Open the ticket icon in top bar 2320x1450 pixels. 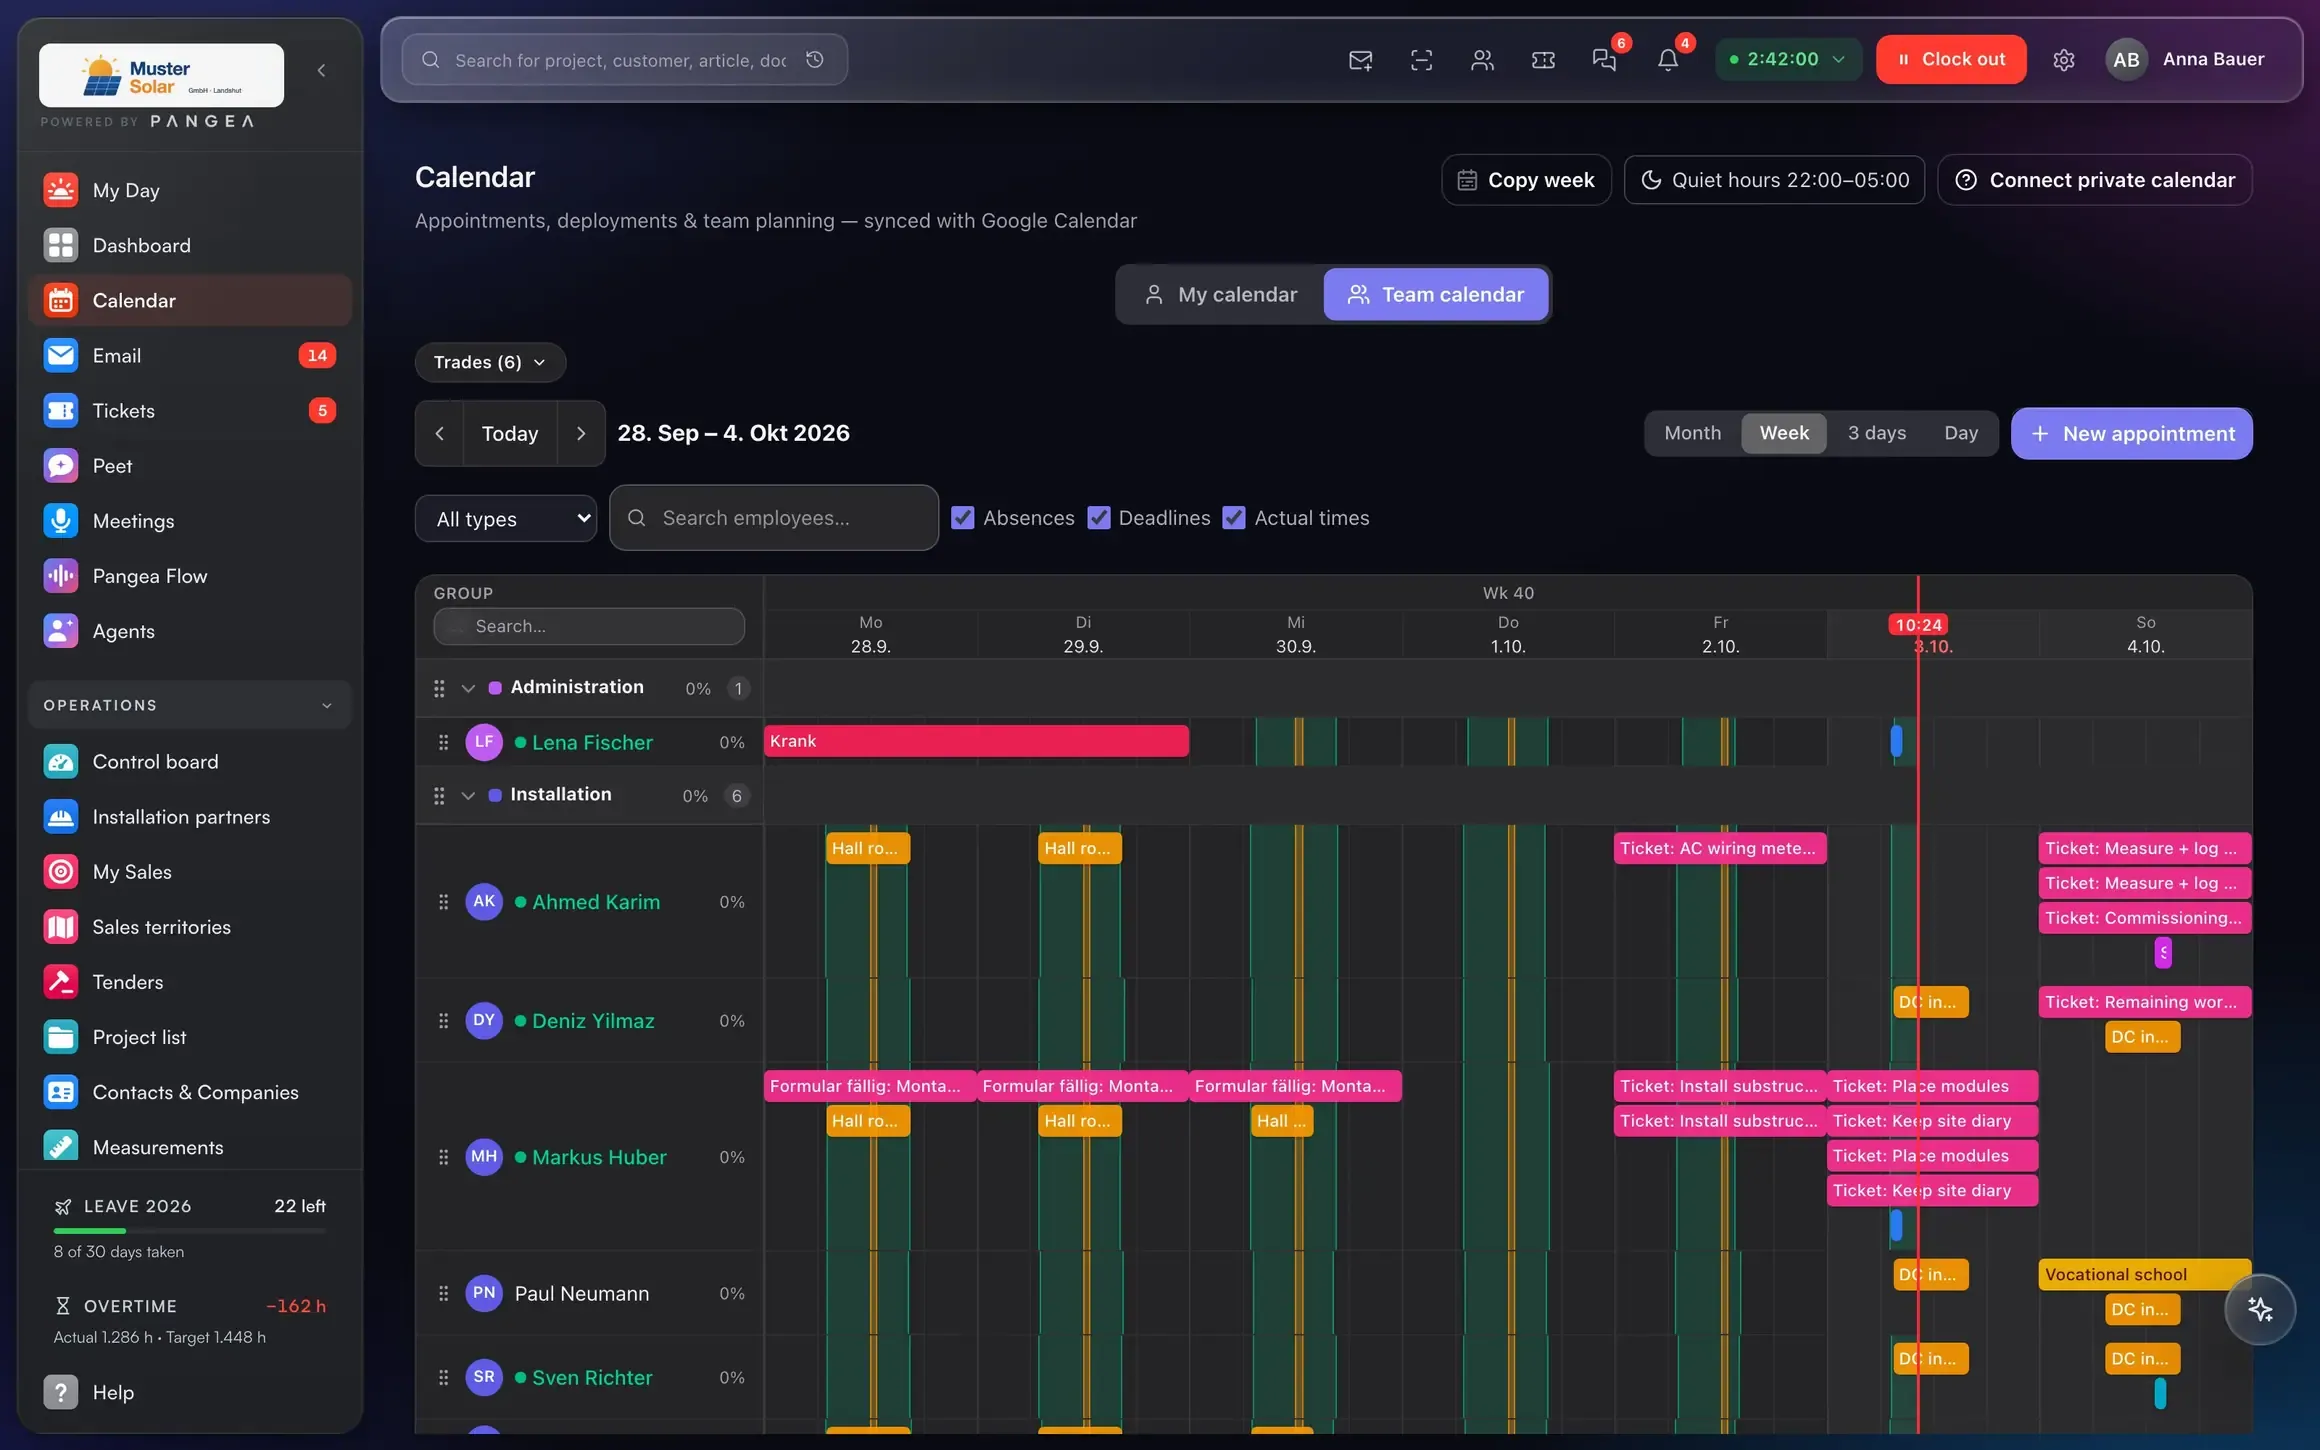pyautogui.click(x=1543, y=60)
